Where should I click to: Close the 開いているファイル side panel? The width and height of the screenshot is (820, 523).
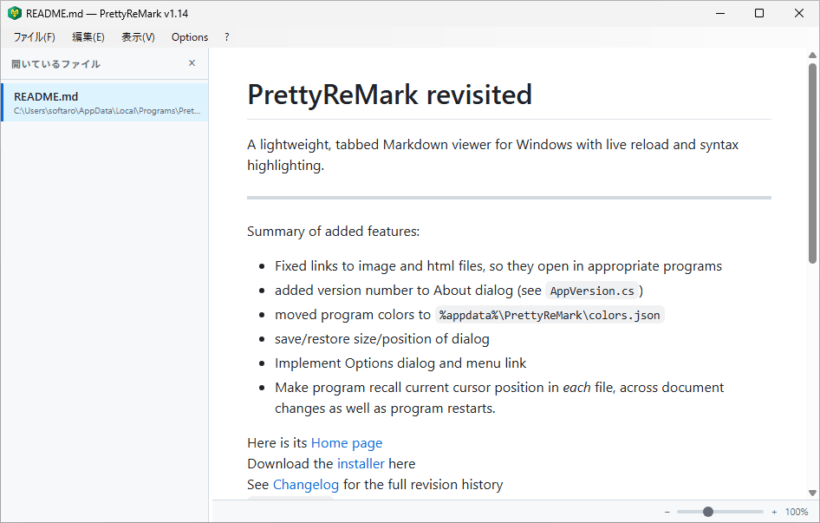pyautogui.click(x=192, y=63)
